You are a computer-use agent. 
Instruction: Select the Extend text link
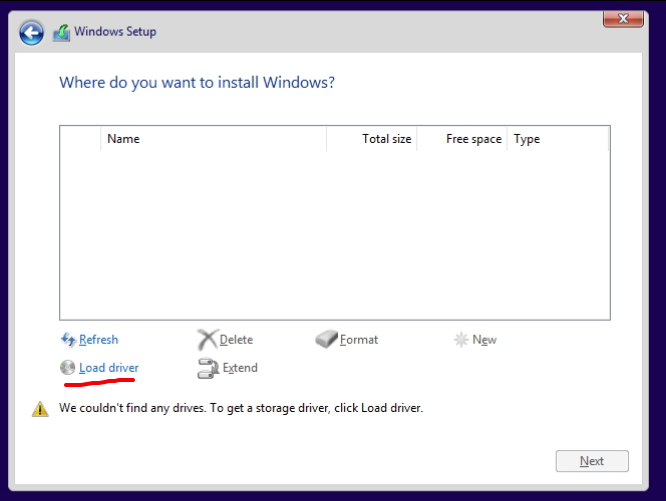click(240, 368)
